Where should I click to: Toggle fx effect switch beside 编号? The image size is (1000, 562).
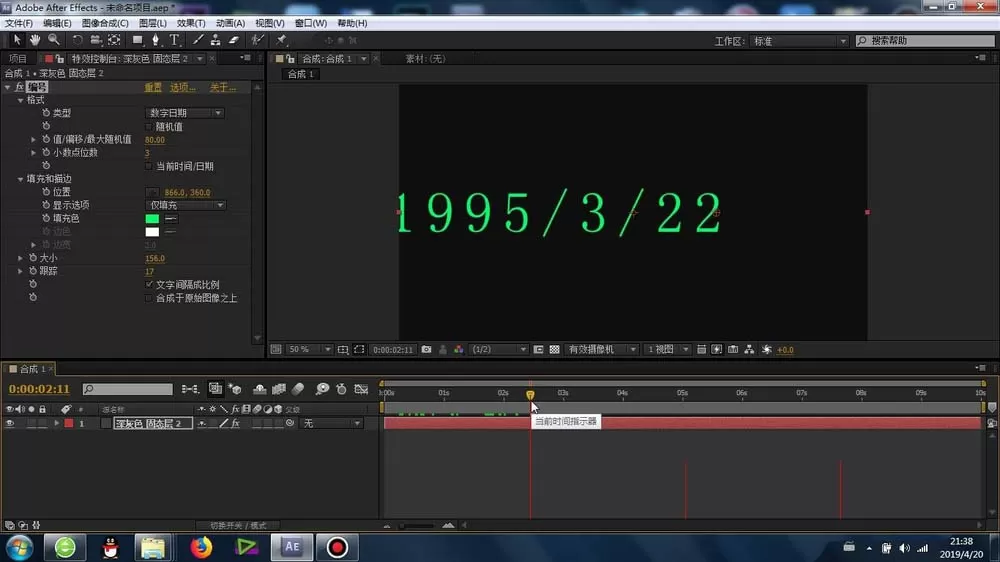click(x=19, y=87)
